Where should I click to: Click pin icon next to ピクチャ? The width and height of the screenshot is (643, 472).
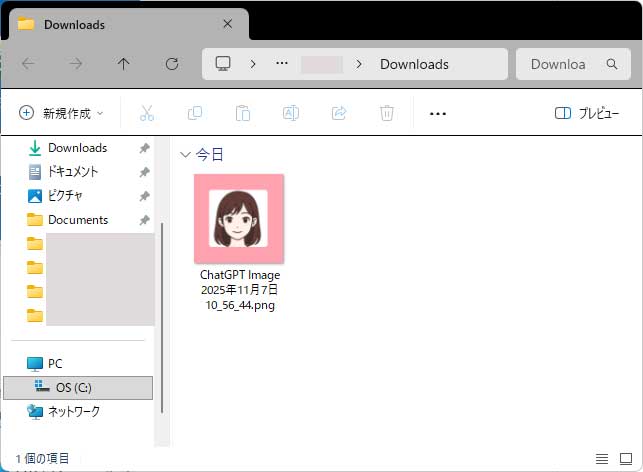click(x=144, y=196)
